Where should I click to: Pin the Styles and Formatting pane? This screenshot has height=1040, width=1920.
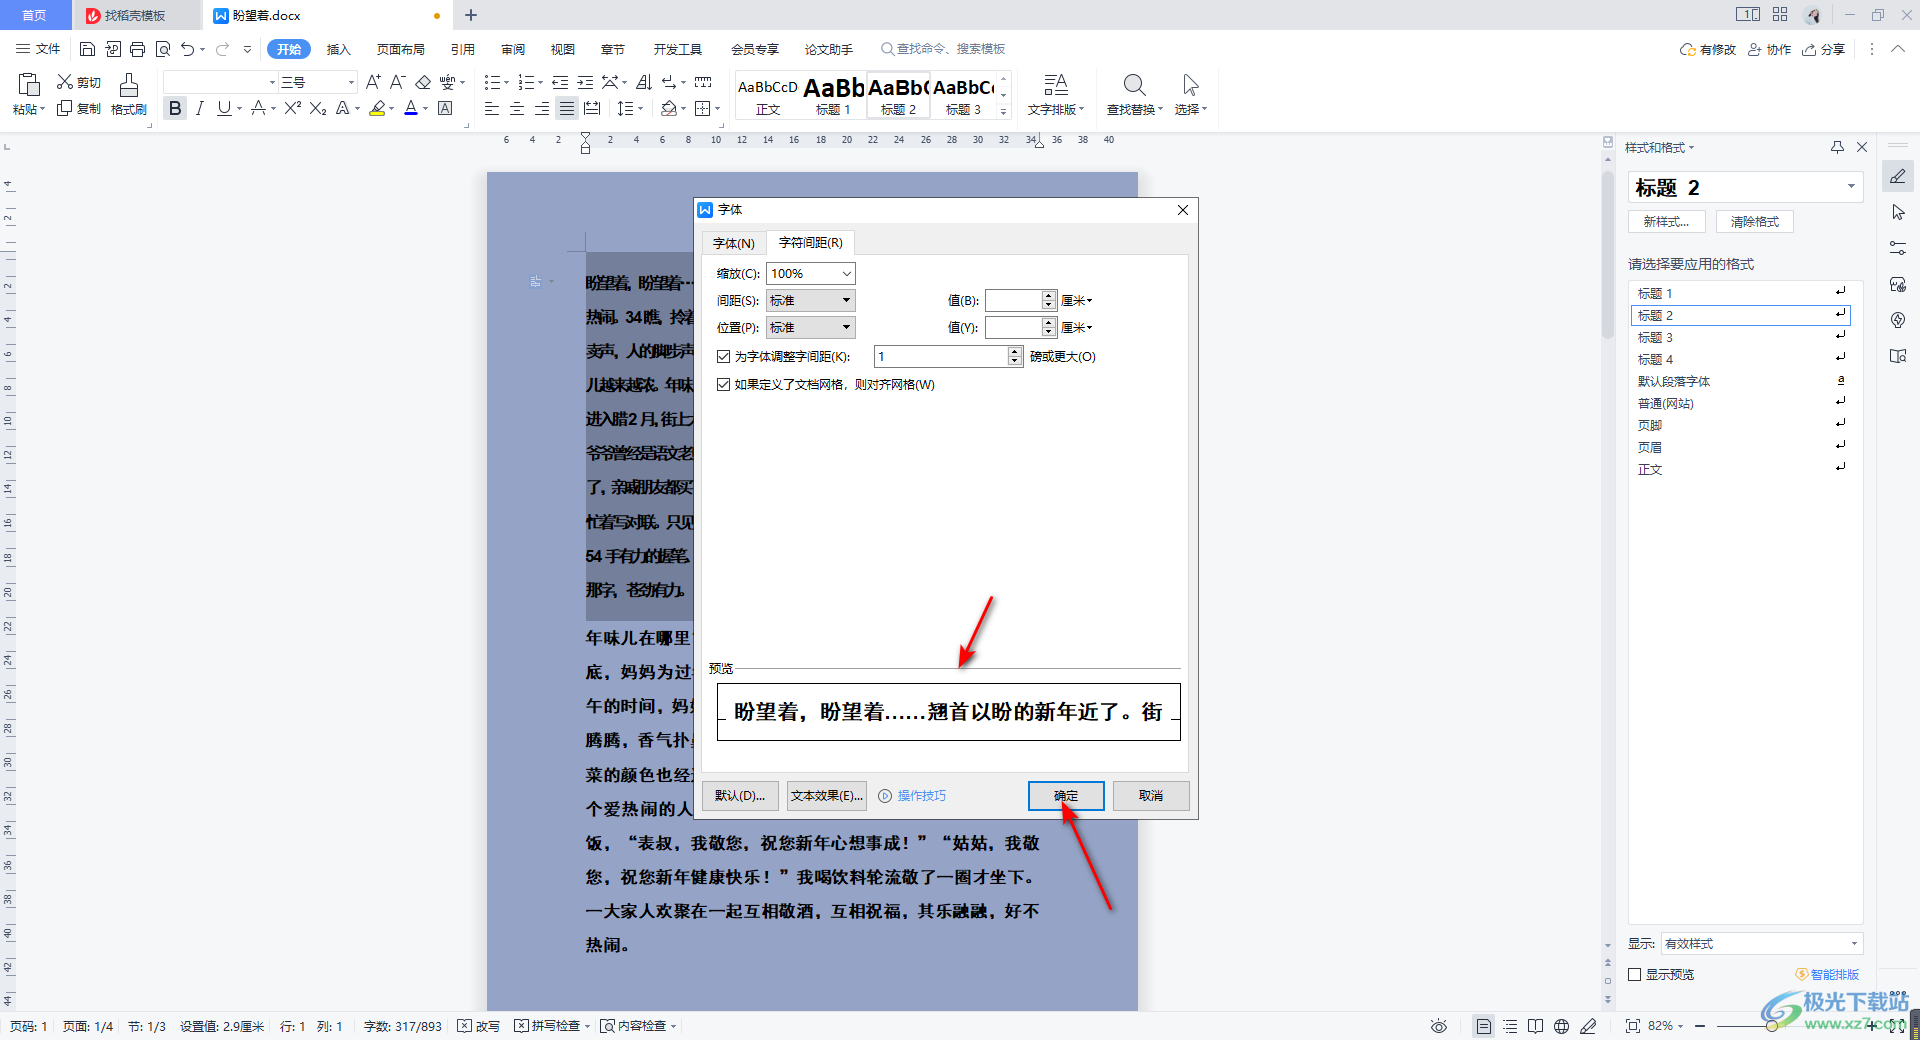(1837, 147)
